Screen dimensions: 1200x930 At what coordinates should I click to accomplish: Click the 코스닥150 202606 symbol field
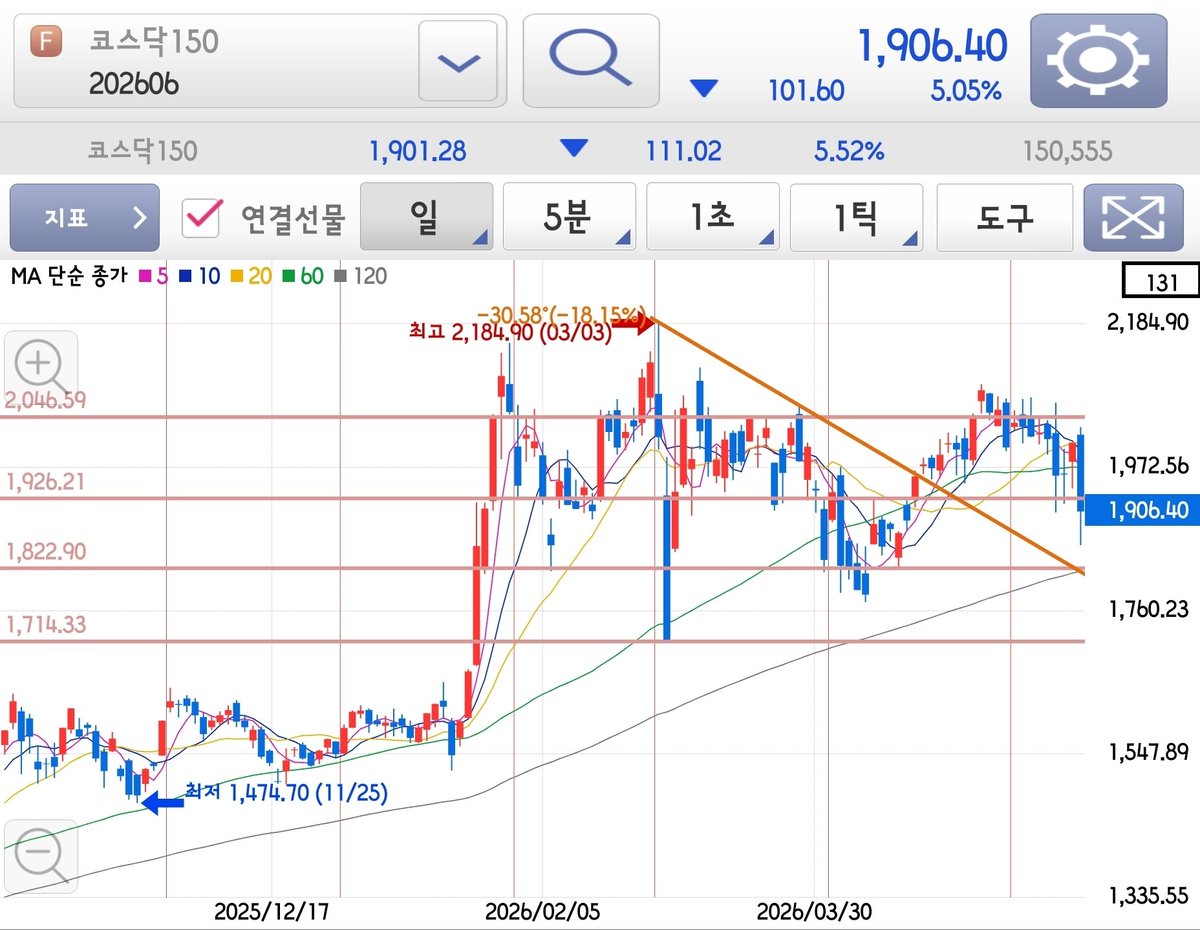tap(260, 61)
